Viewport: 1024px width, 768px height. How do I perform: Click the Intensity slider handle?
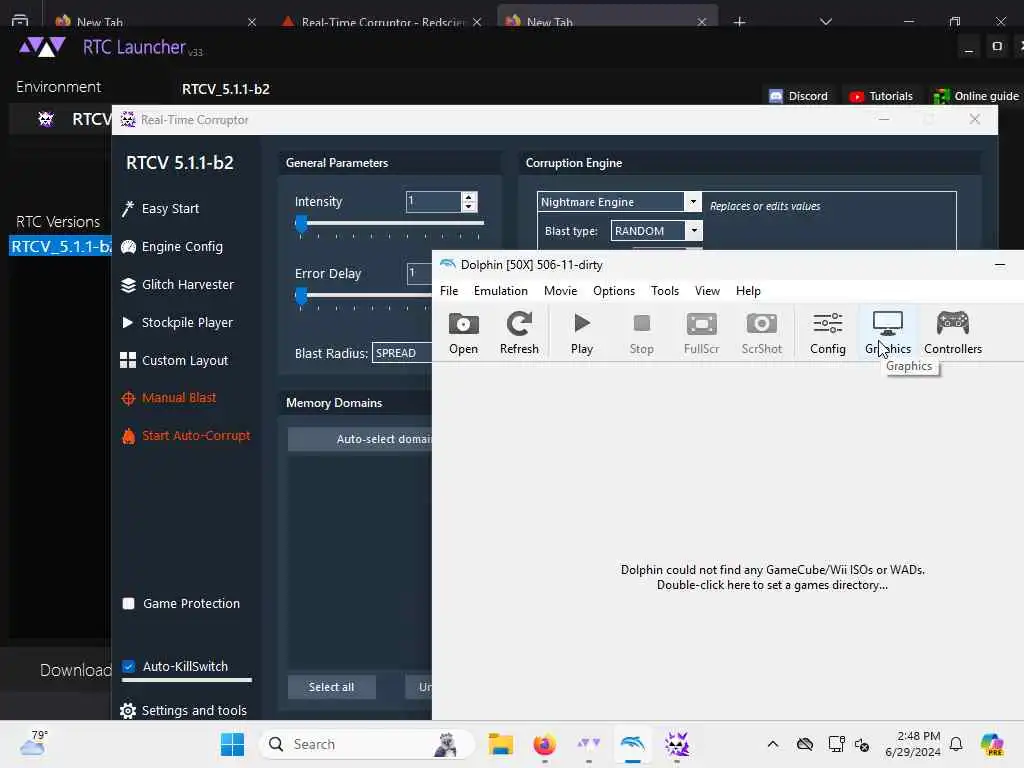tap(301, 223)
